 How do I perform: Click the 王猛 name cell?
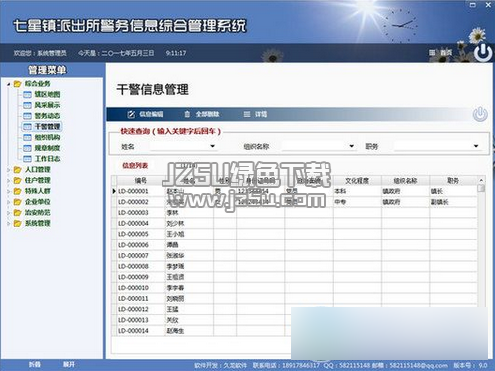(189, 309)
